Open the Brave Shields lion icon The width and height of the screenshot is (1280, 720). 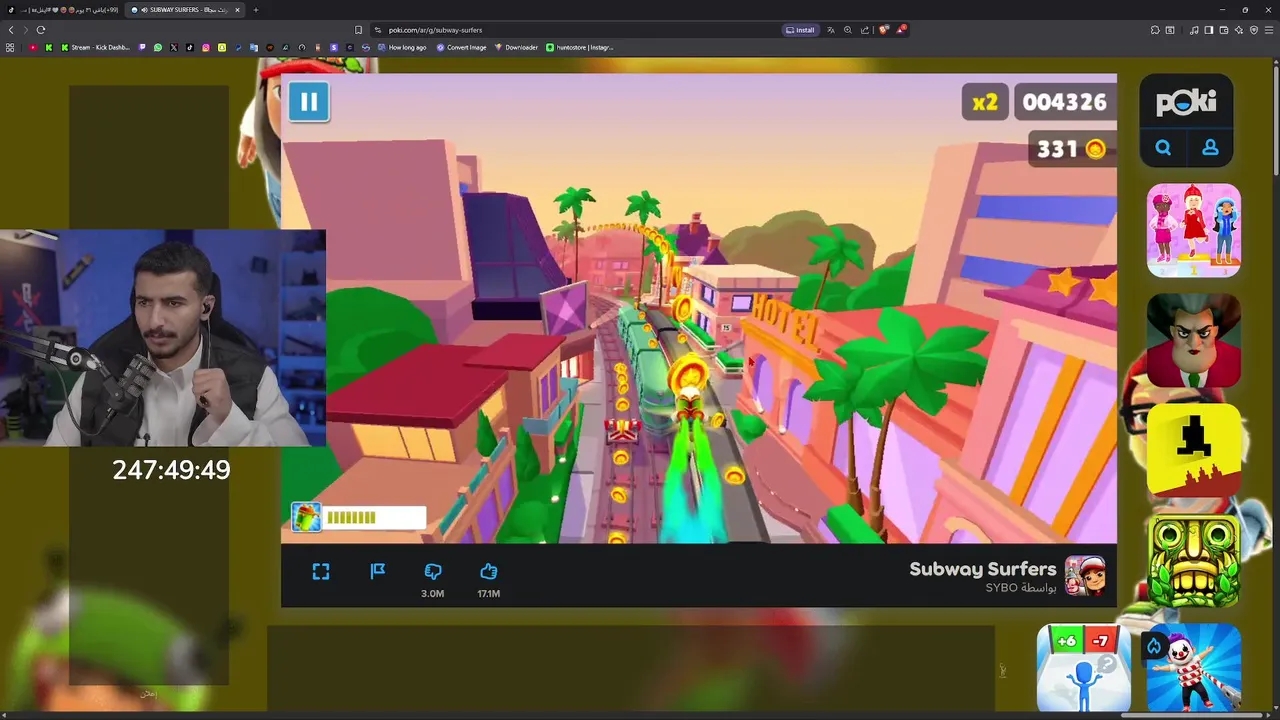pyautogui.click(x=884, y=30)
